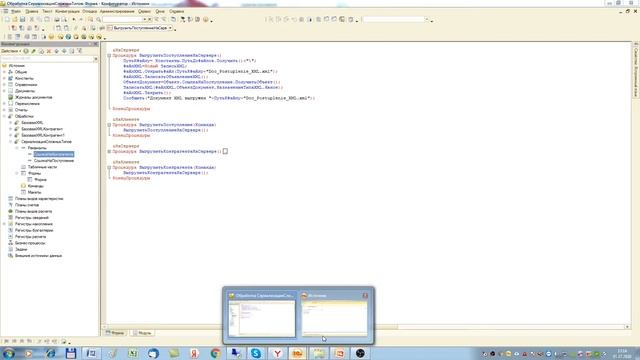Viewport: 640px width, 360px height.
Task: Open the Обработка СериализацияСло... window preview thumbnail
Action: tap(262, 315)
